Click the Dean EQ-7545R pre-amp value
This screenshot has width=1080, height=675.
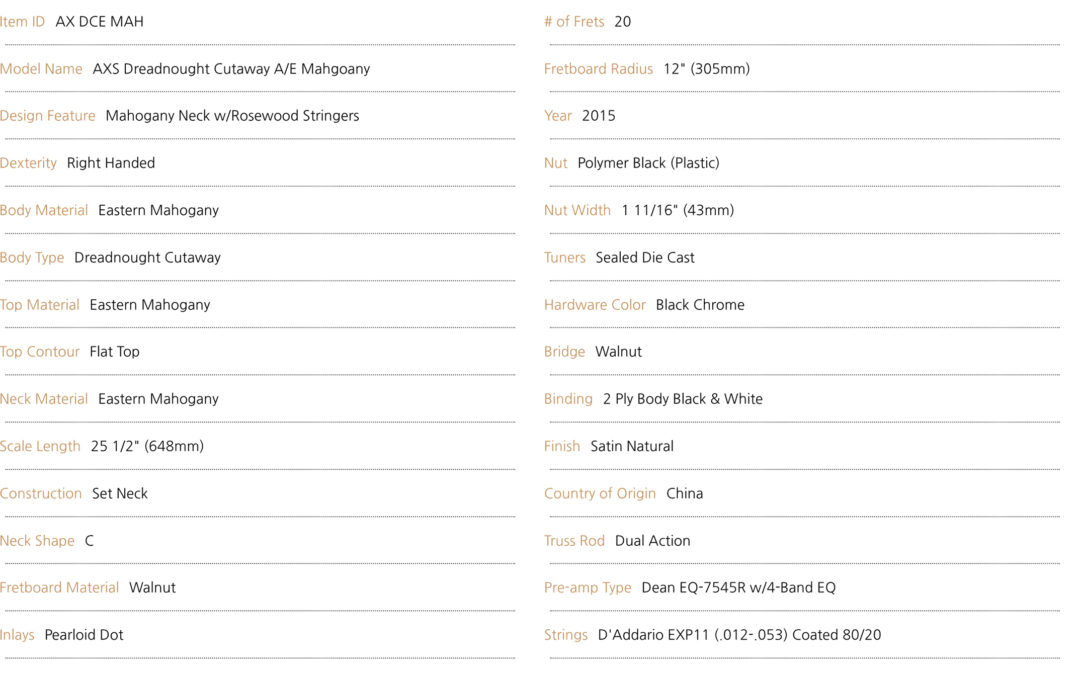(x=738, y=588)
